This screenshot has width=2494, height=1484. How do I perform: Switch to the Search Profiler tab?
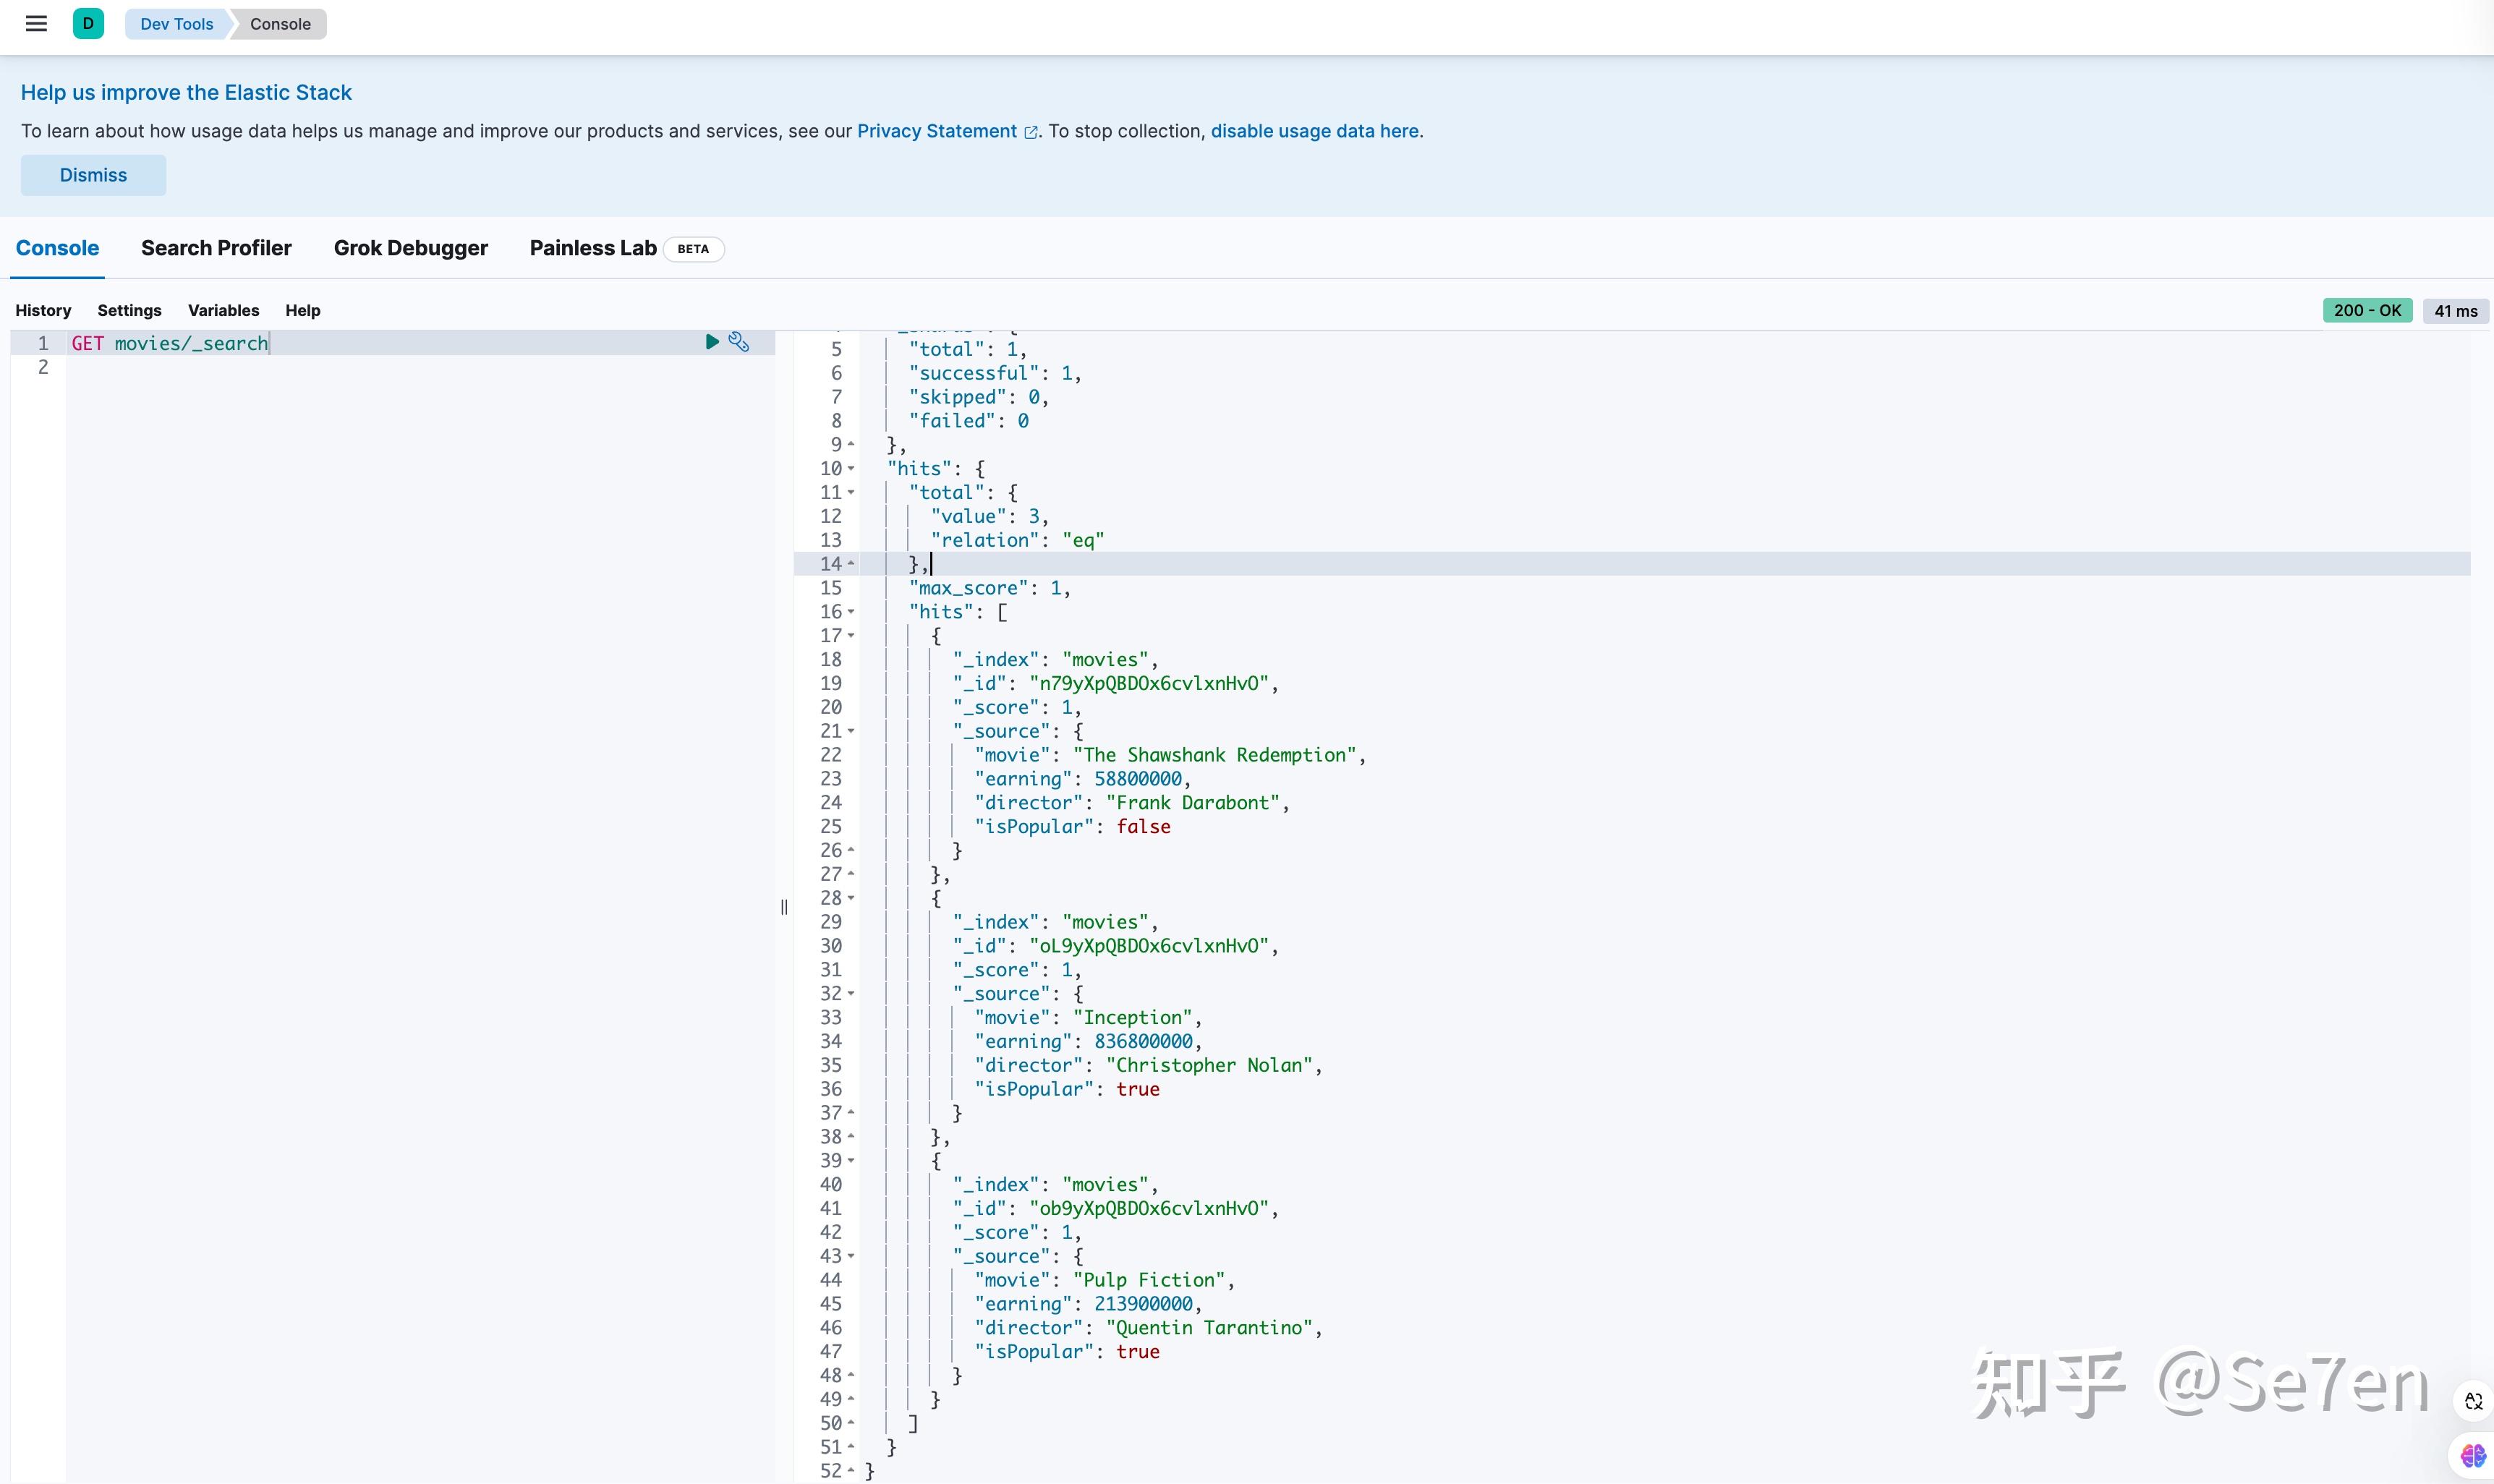point(216,248)
